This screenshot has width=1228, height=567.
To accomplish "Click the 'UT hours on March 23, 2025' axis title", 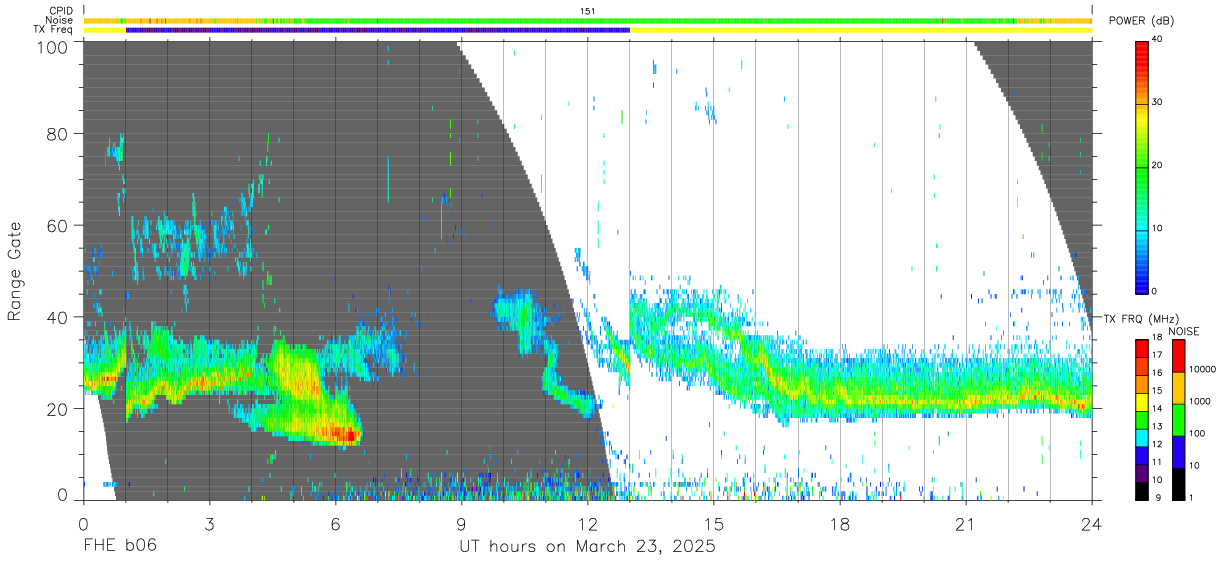I will (x=587, y=547).
